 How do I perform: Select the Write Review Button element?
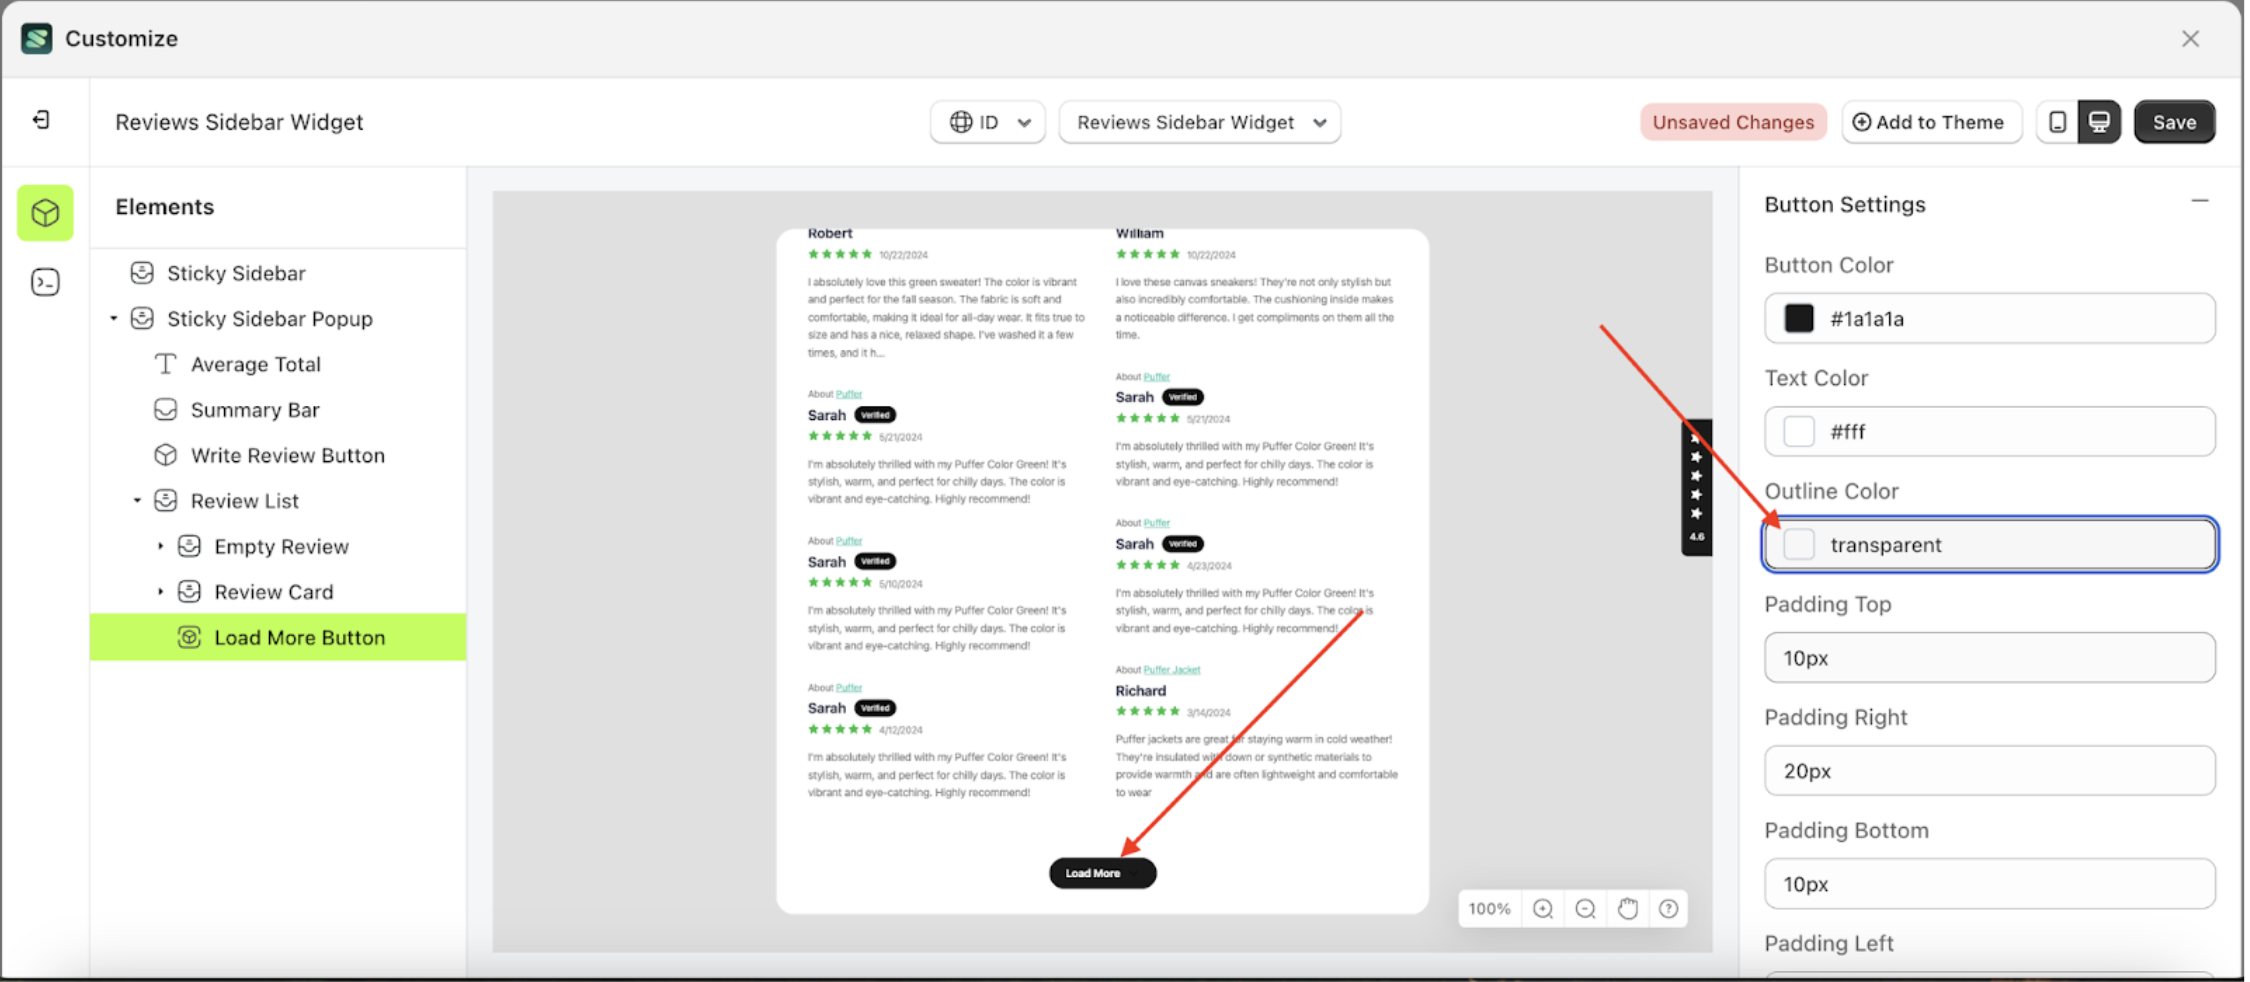tap(287, 455)
